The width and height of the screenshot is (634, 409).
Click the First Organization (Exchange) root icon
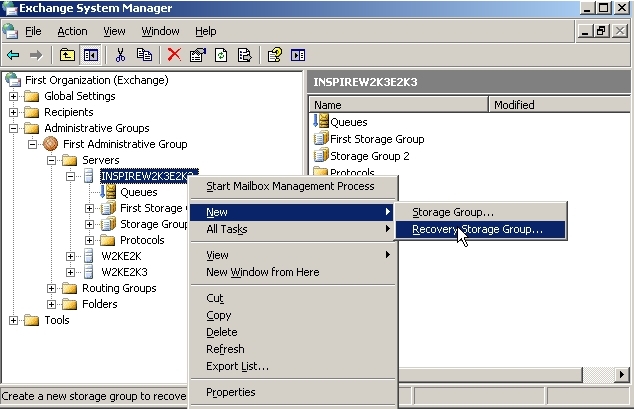pyautogui.click(x=13, y=80)
